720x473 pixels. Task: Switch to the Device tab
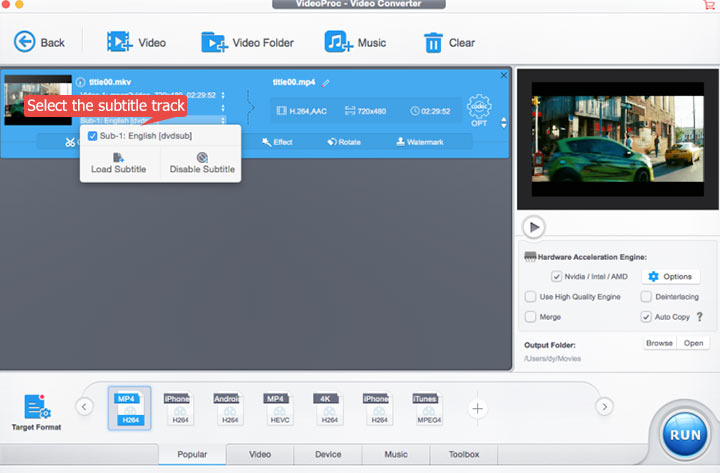coord(328,454)
